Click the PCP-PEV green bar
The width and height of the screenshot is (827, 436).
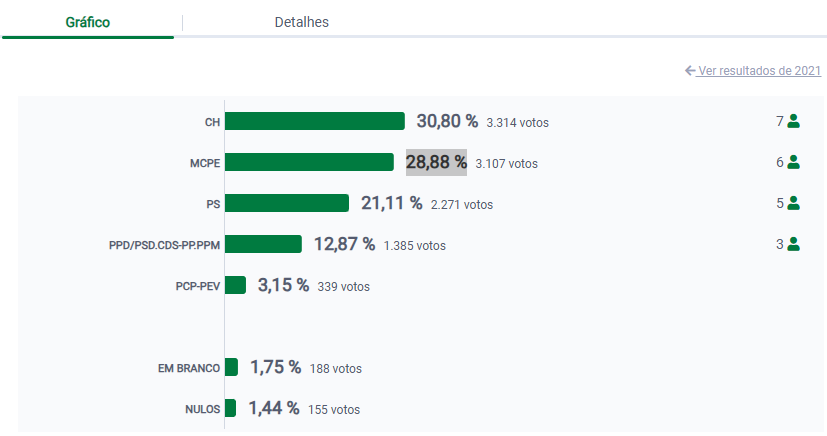pyautogui.click(x=235, y=285)
